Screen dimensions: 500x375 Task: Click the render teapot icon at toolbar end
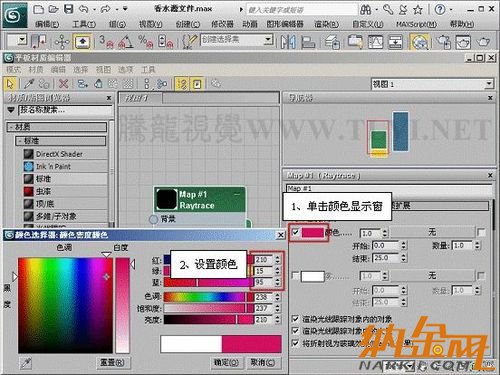coord(483,42)
